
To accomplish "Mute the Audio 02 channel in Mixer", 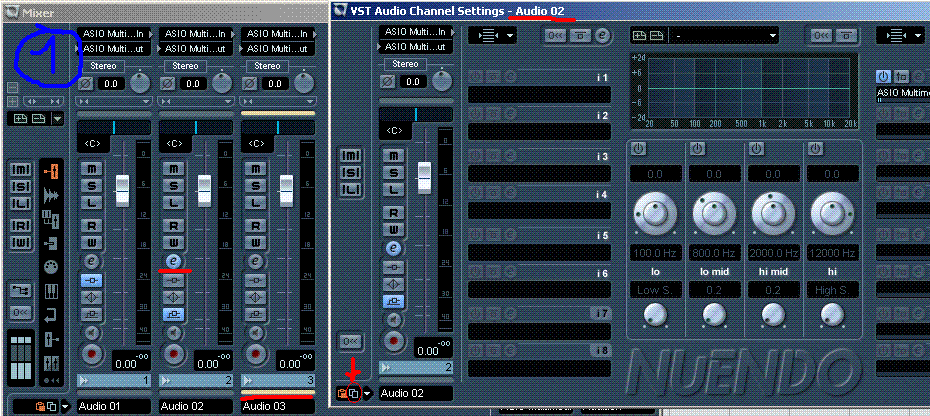I will pos(173,169).
